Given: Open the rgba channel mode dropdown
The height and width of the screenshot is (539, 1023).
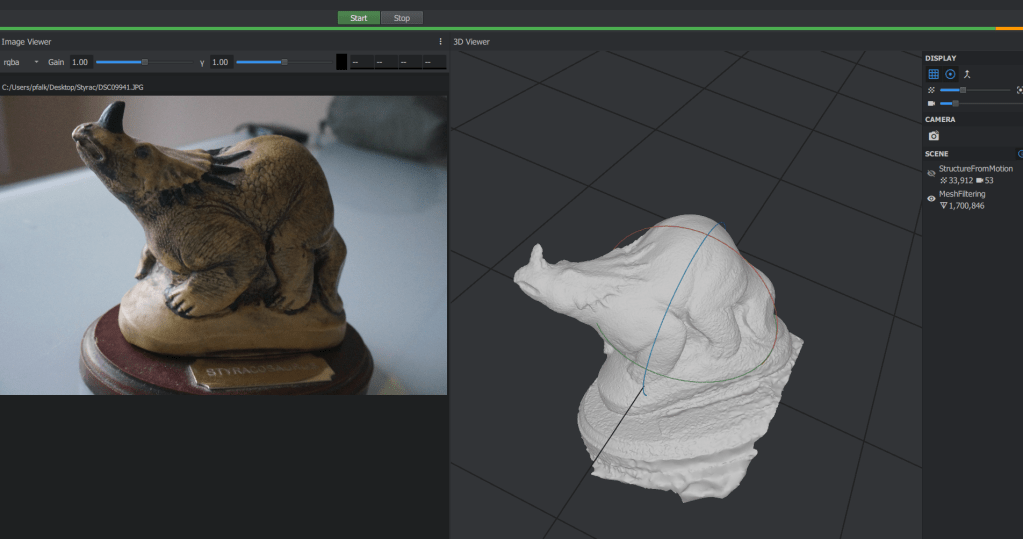Looking at the screenshot, I should coord(21,62).
